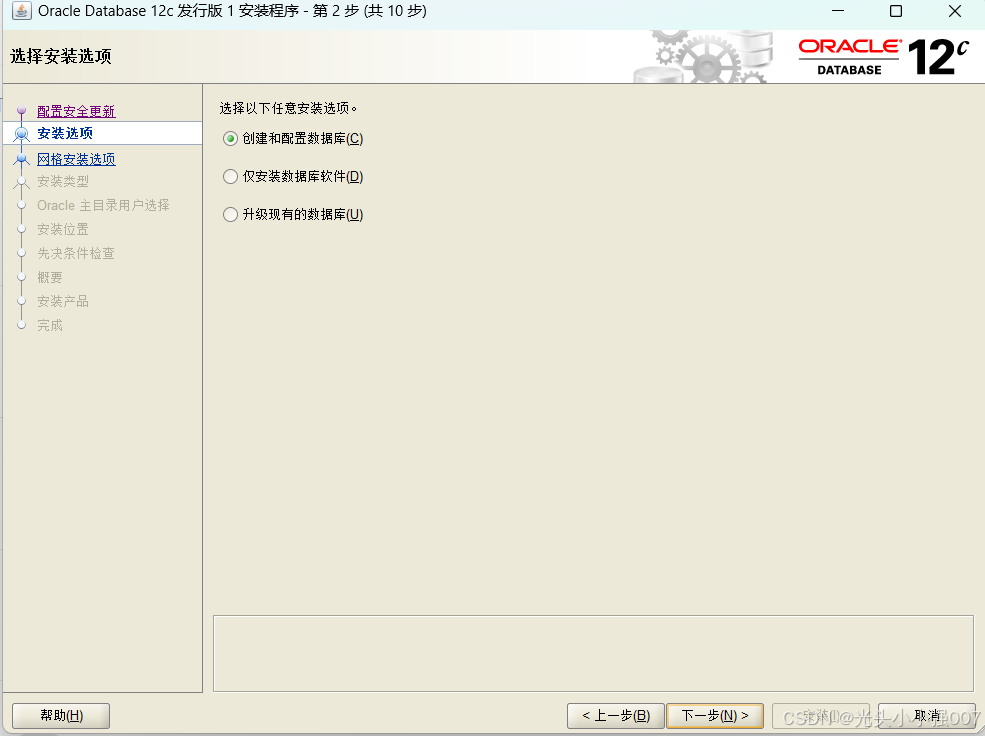
Task: Open the 网格安装选项 step link
Action: pos(77,158)
